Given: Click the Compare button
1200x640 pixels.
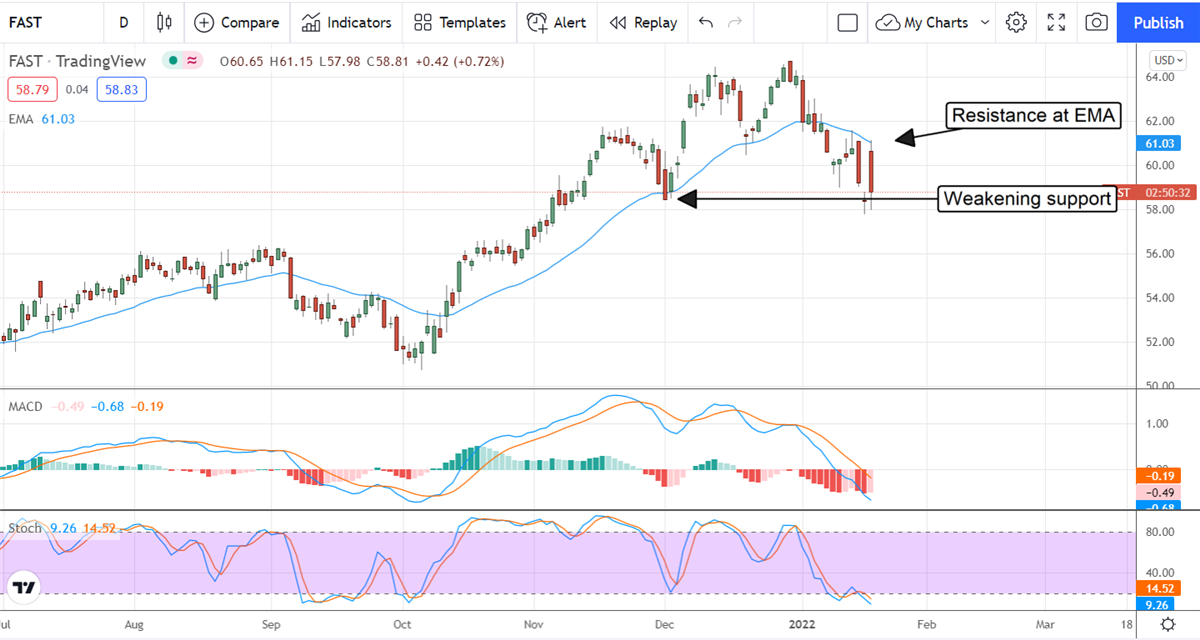Looking at the screenshot, I should (x=237, y=22).
